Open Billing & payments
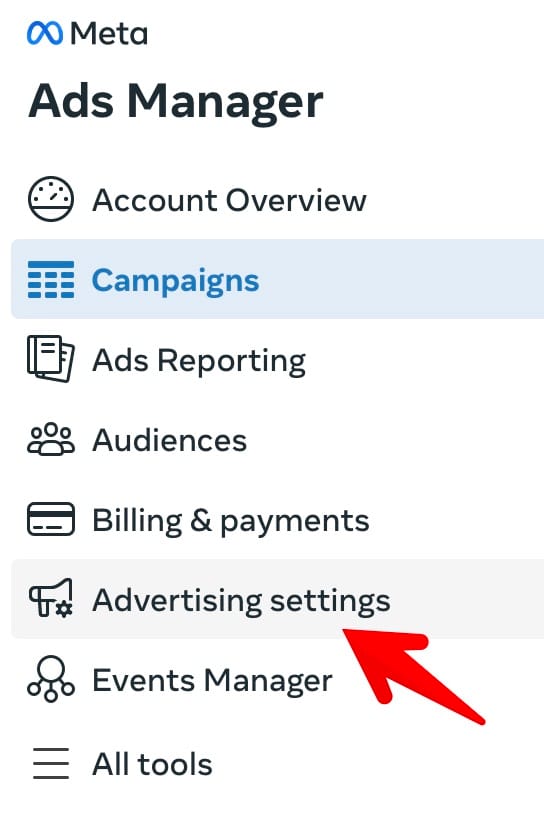Viewport: 544px width, 824px height. [x=278, y=520]
